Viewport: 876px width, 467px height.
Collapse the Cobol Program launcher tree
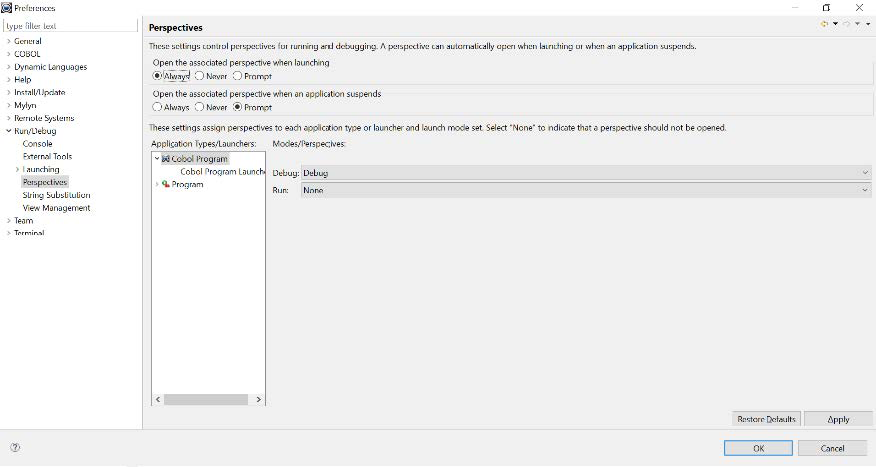pos(157,159)
